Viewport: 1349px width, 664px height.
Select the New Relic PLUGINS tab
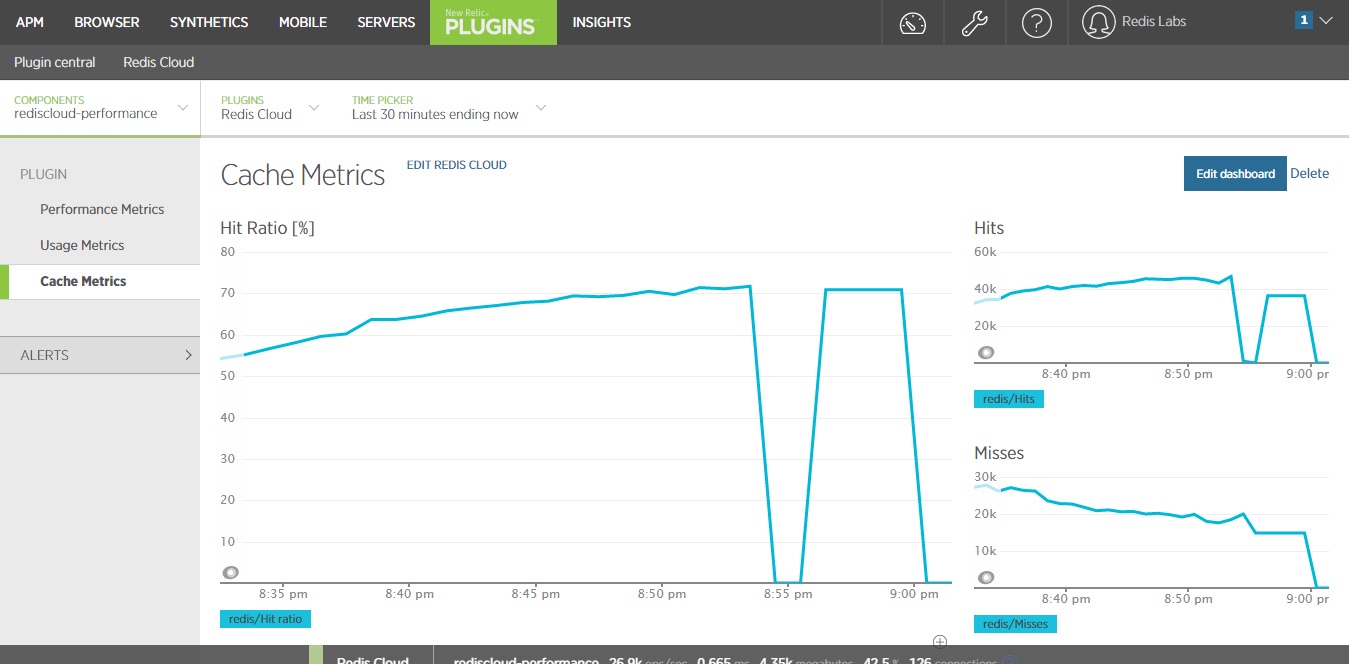(493, 22)
